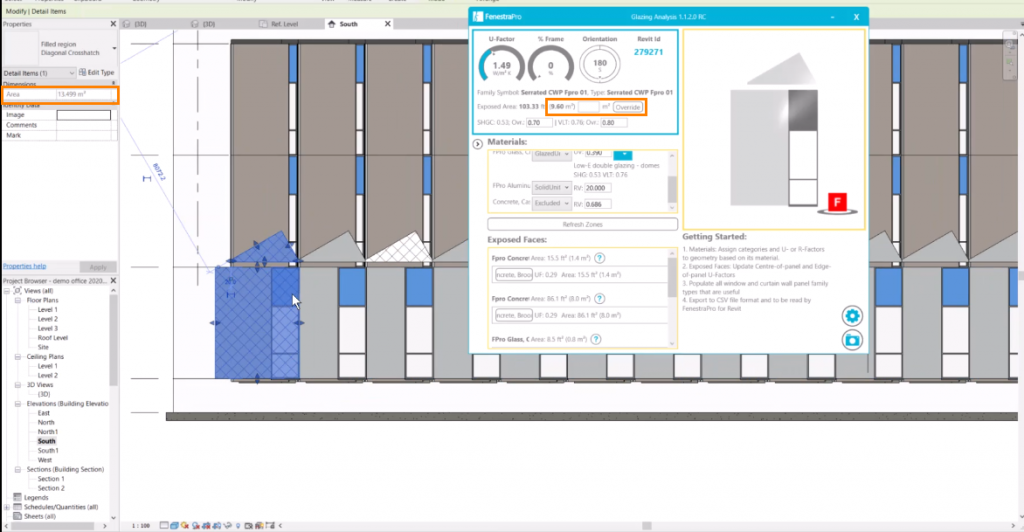Click Modify | Detail Items ribbon tab

click(35, 11)
